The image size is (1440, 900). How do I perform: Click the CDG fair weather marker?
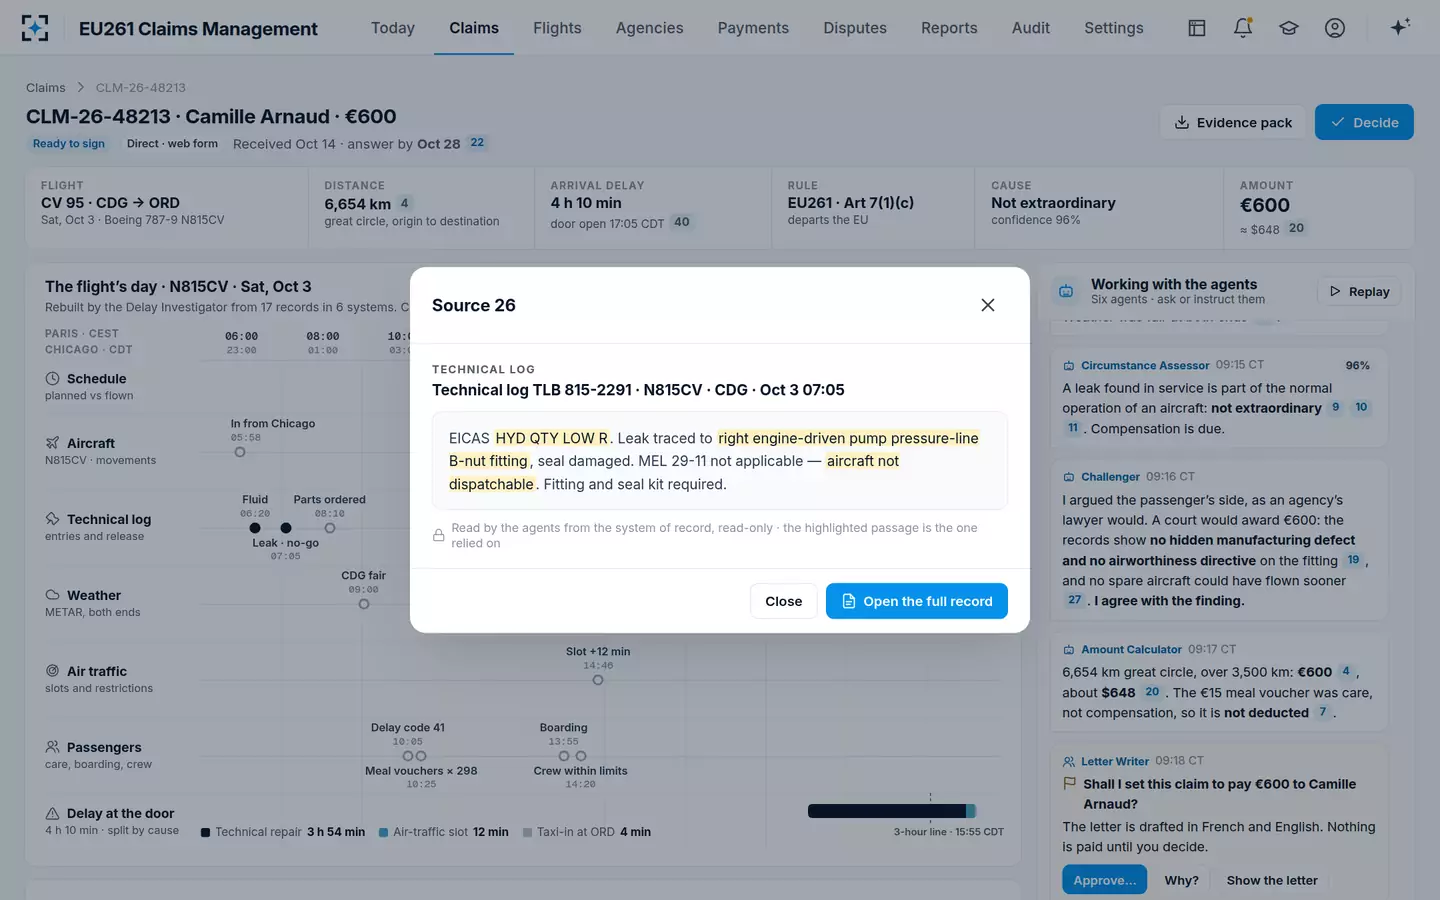tap(364, 604)
